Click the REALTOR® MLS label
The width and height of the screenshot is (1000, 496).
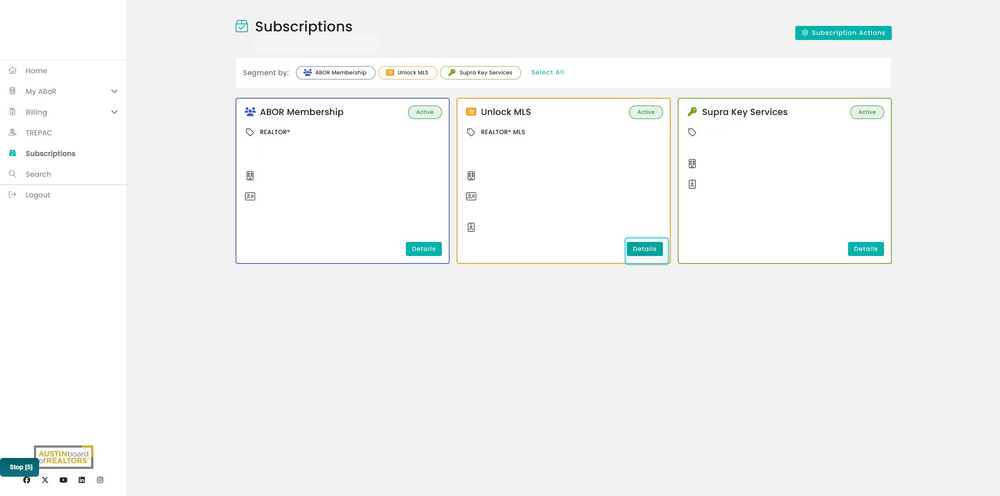(x=503, y=132)
